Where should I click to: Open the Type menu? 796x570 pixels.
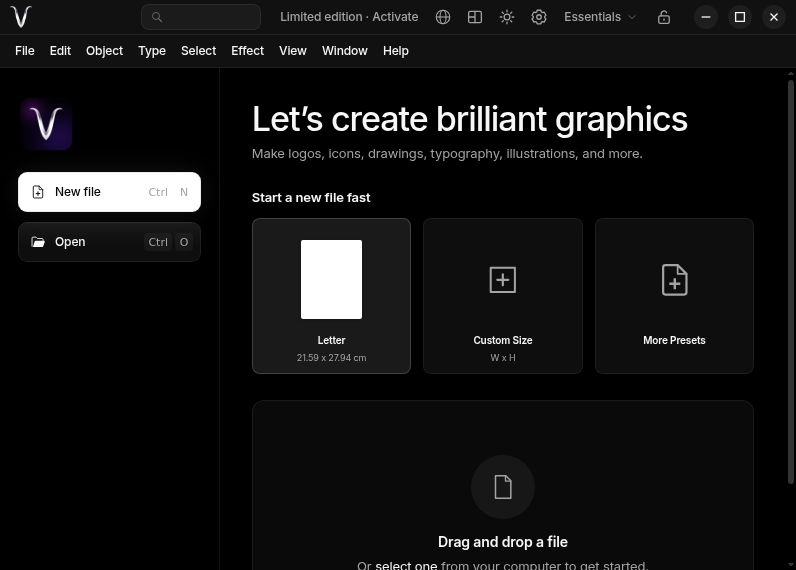click(152, 51)
